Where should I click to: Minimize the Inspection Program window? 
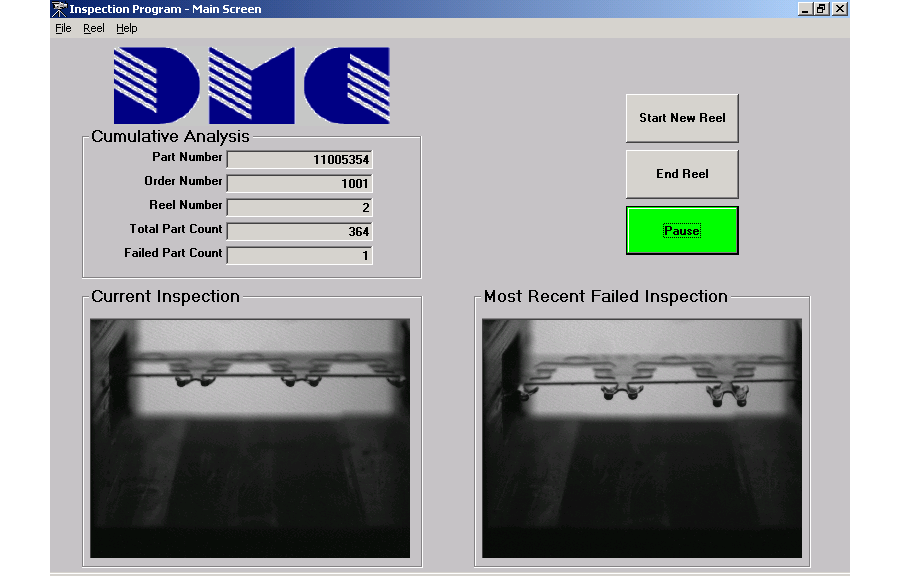pyautogui.click(x=805, y=9)
